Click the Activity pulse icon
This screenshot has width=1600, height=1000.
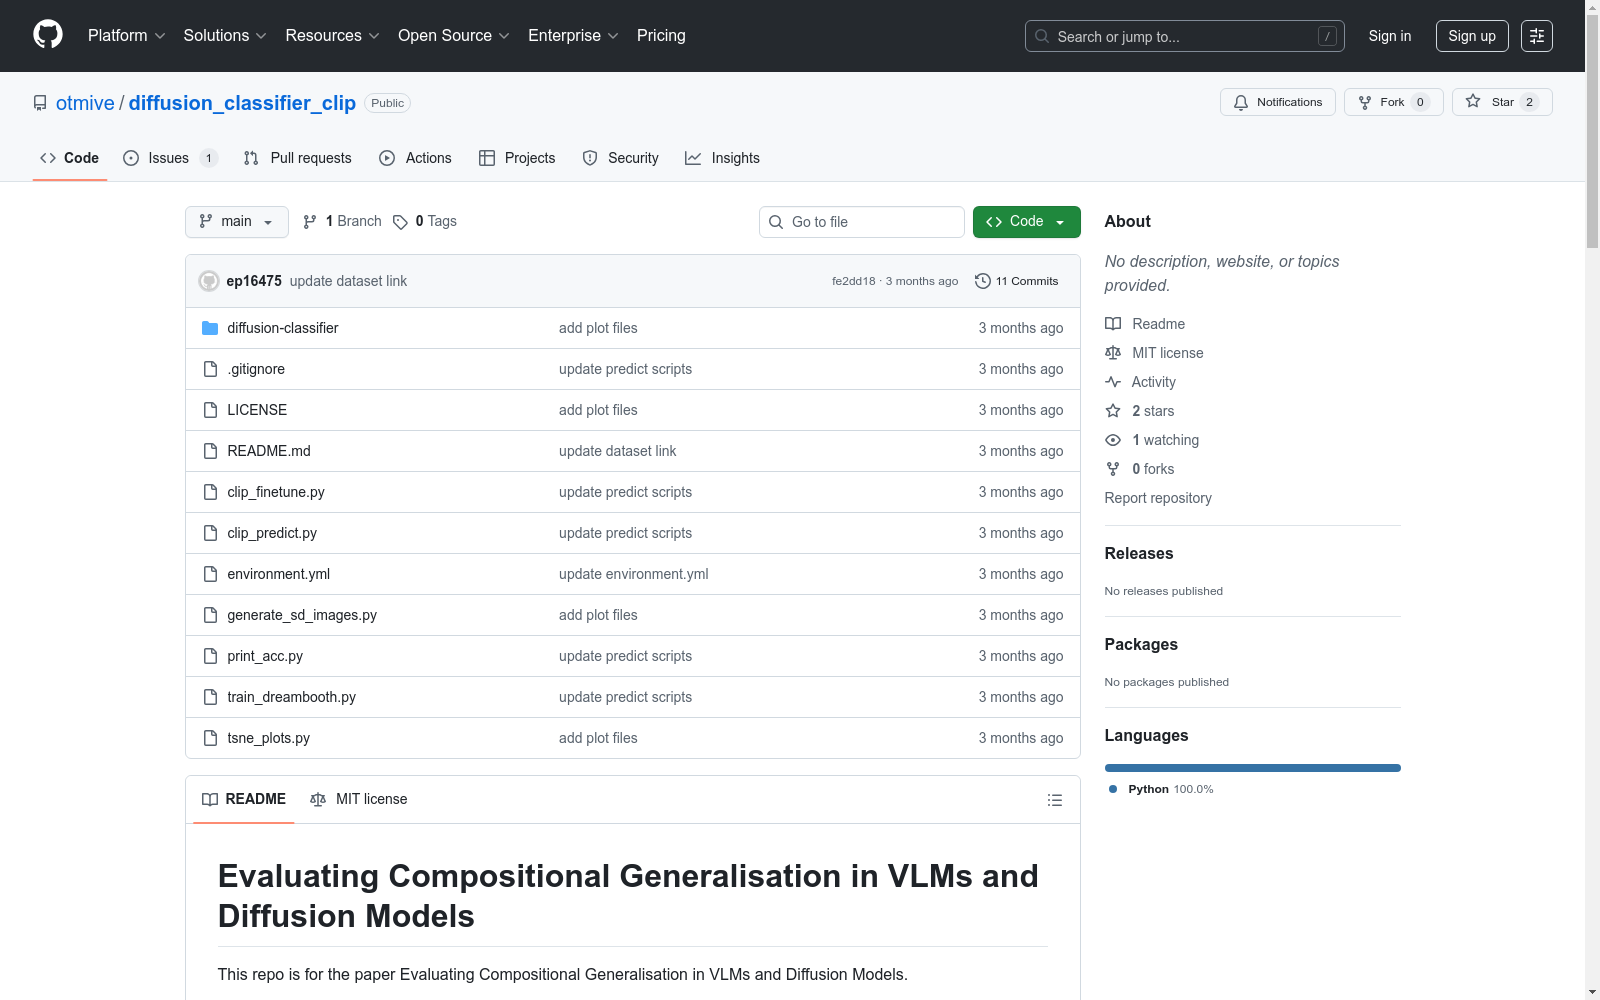pos(1113,382)
